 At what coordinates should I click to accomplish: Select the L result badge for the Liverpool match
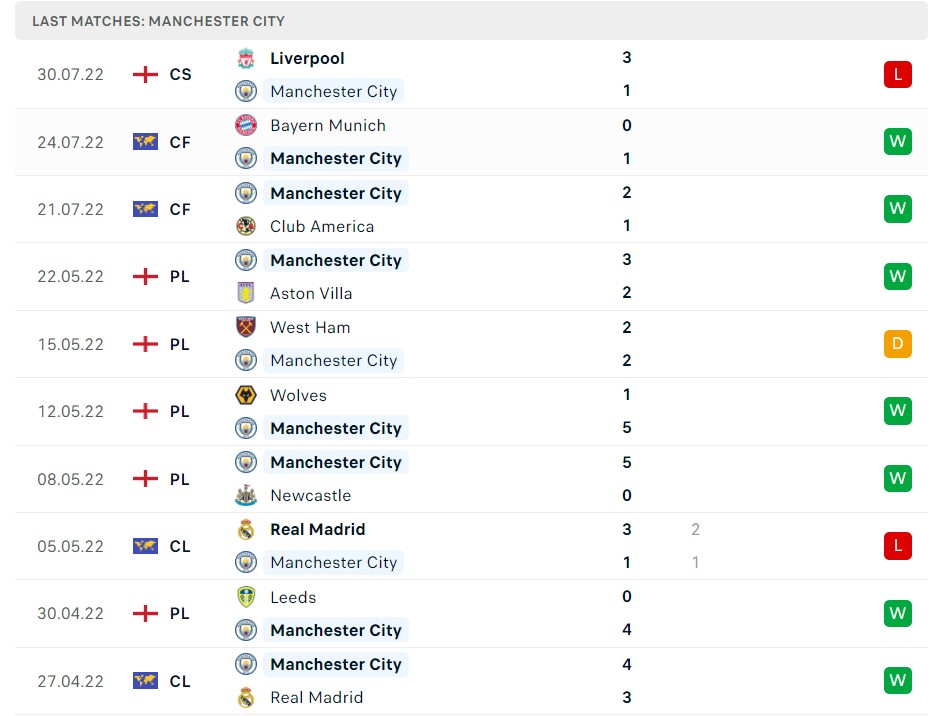(x=897, y=74)
